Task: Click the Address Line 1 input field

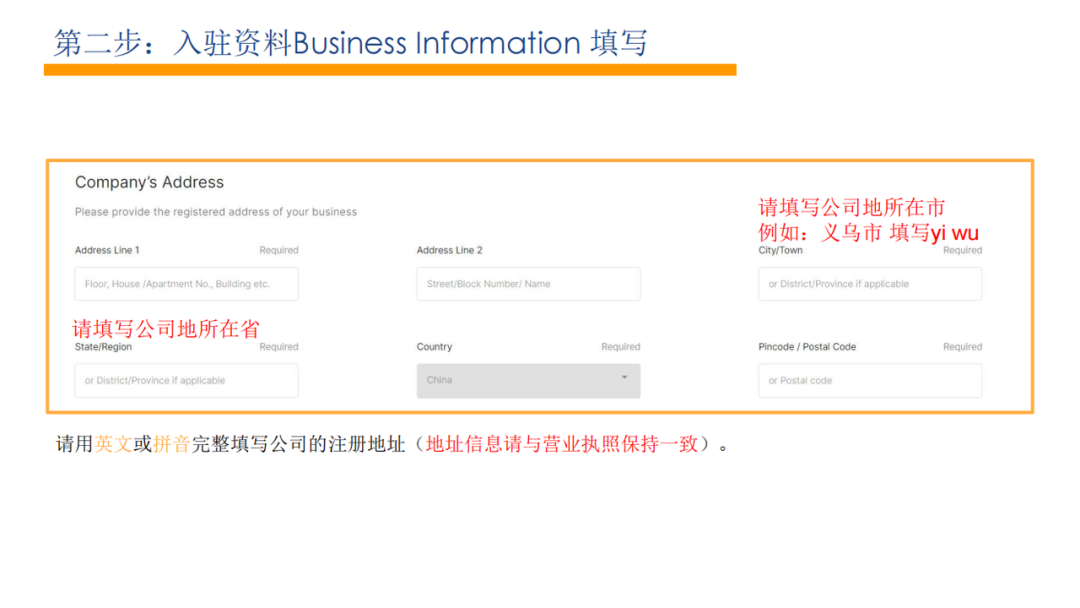Action: [186, 284]
